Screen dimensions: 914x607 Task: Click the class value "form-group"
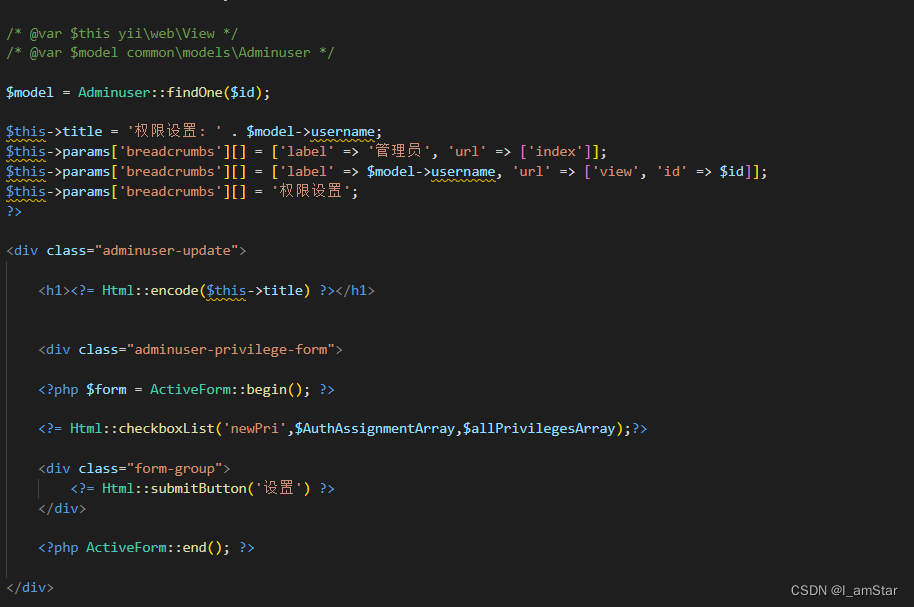click(174, 469)
